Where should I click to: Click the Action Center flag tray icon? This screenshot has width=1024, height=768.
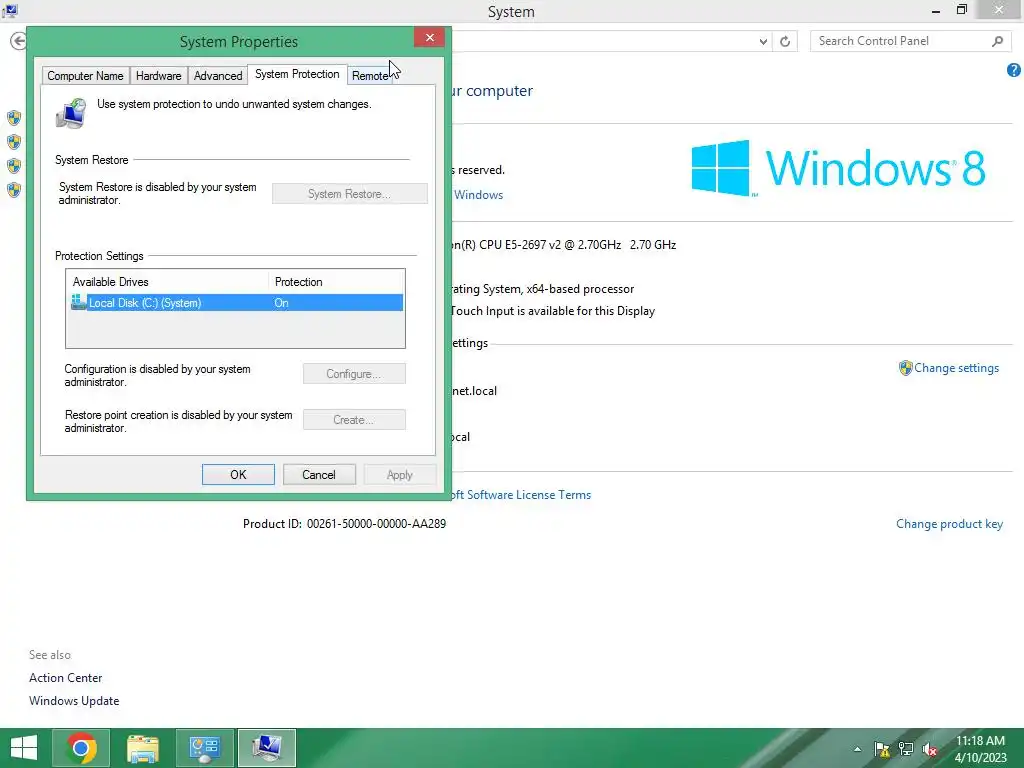[882, 749]
